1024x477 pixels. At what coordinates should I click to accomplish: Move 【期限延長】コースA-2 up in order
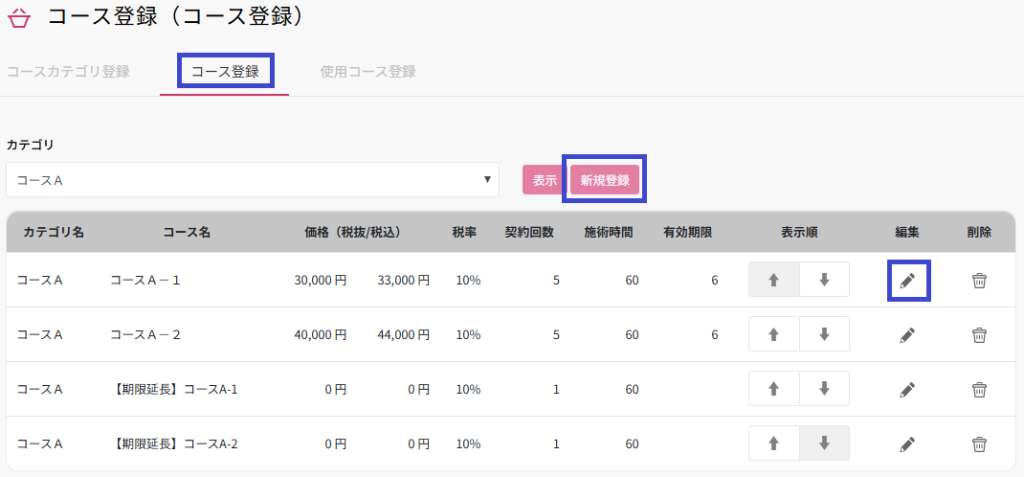[x=774, y=442]
